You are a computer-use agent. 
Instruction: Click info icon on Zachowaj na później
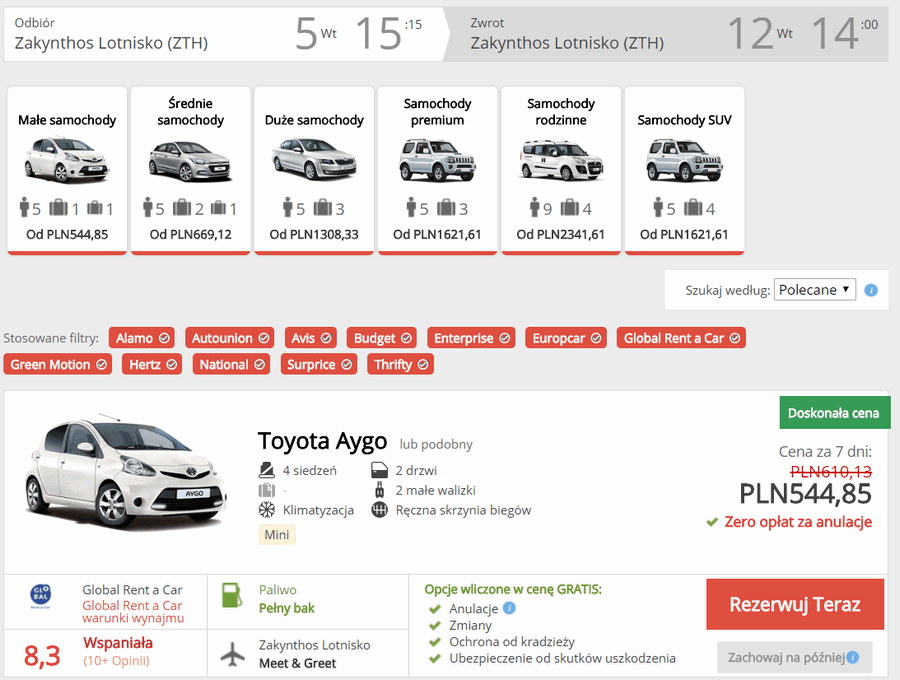point(853,657)
